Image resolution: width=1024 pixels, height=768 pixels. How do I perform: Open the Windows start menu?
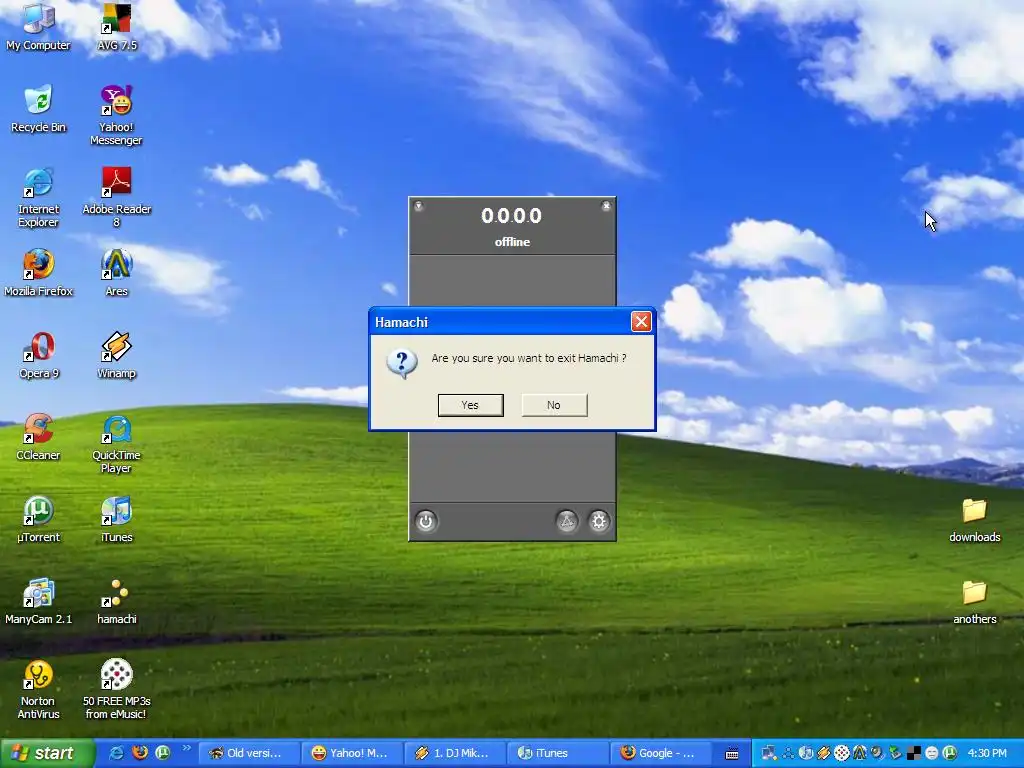[x=47, y=753]
